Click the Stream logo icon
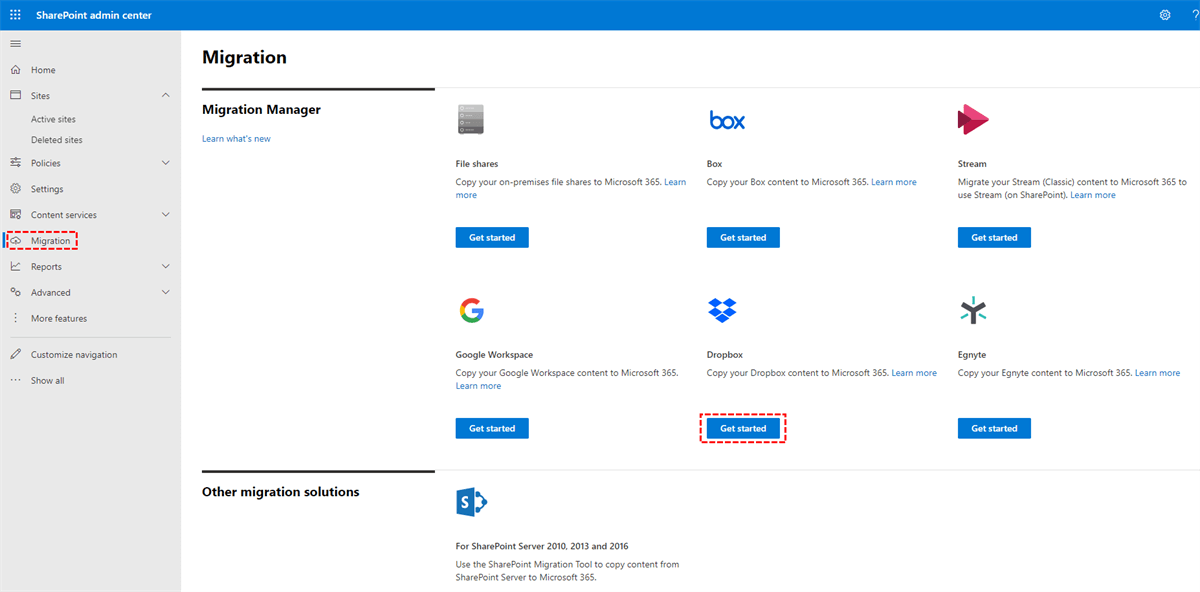 [x=972, y=120]
